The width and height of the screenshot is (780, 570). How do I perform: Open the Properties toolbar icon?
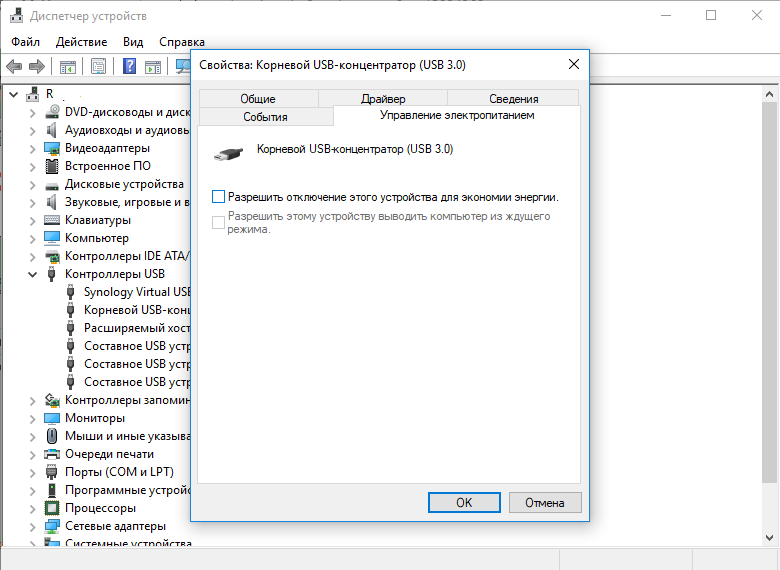[x=98, y=66]
